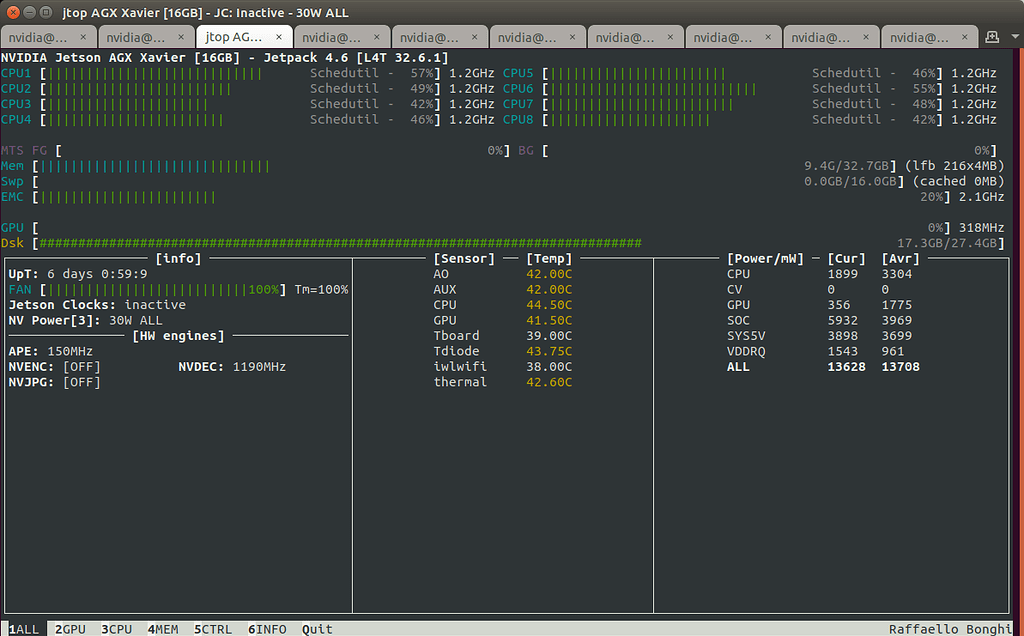This screenshot has height=636, width=1024.
Task: Click the Jetson Clocks inactive status
Action: (155, 305)
